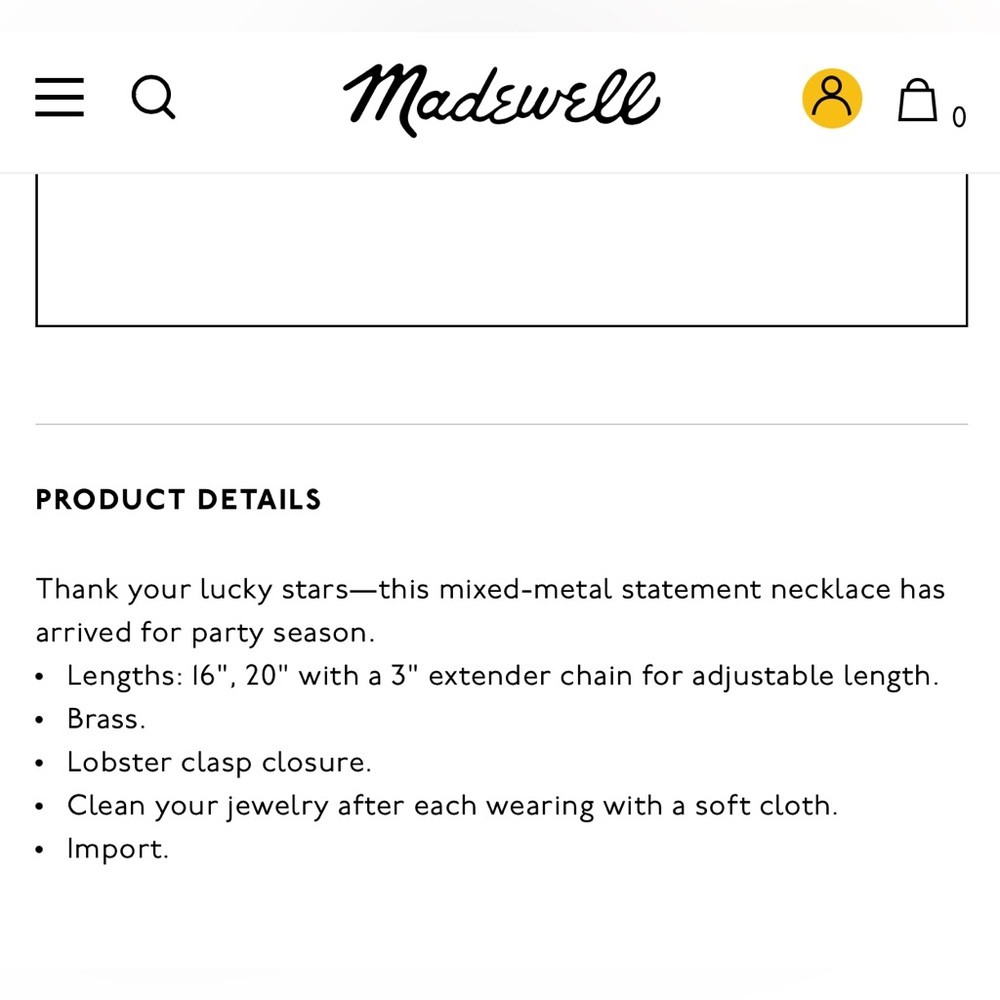The height and width of the screenshot is (1000, 1000).
Task: Click the statement necklace description paragraph
Action: [490, 610]
